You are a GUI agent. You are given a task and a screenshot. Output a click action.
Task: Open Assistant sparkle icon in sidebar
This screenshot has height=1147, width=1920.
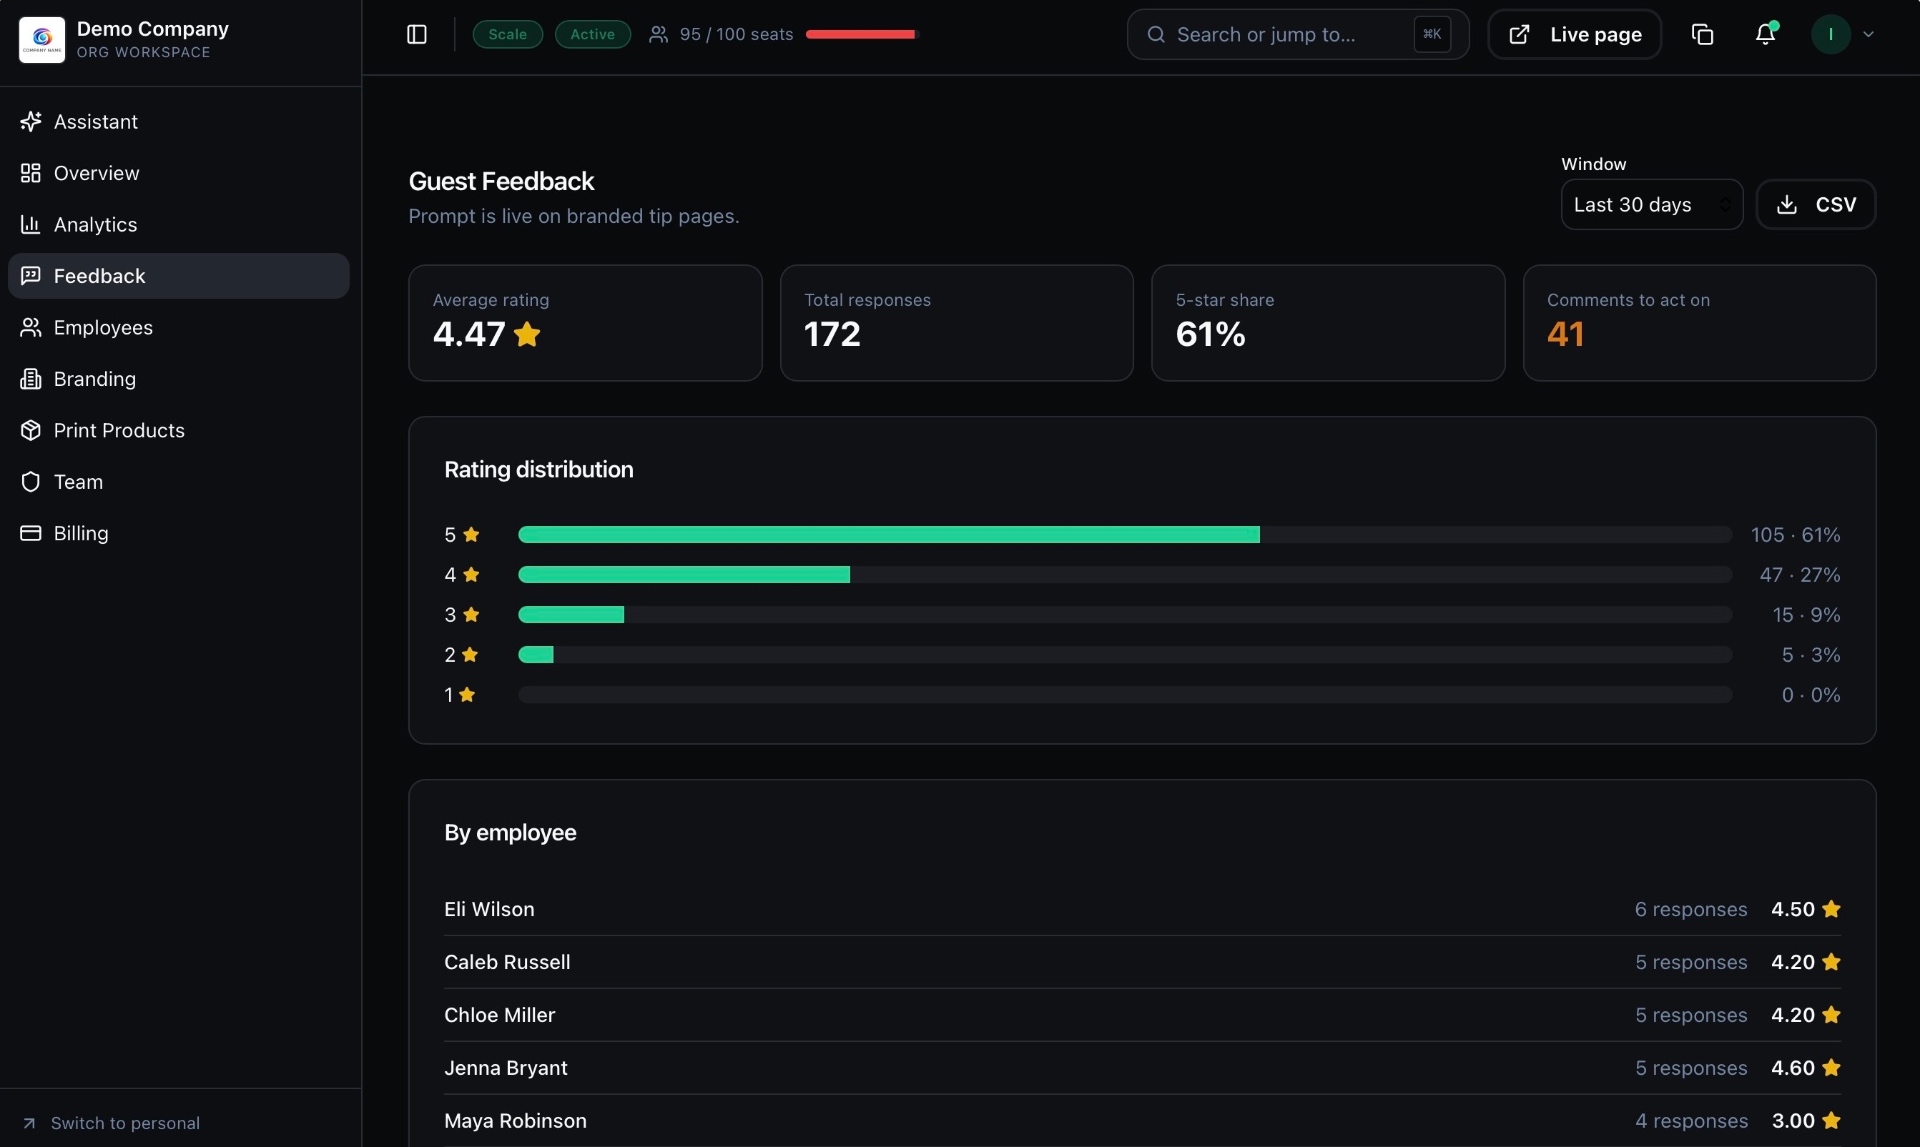[x=31, y=122]
